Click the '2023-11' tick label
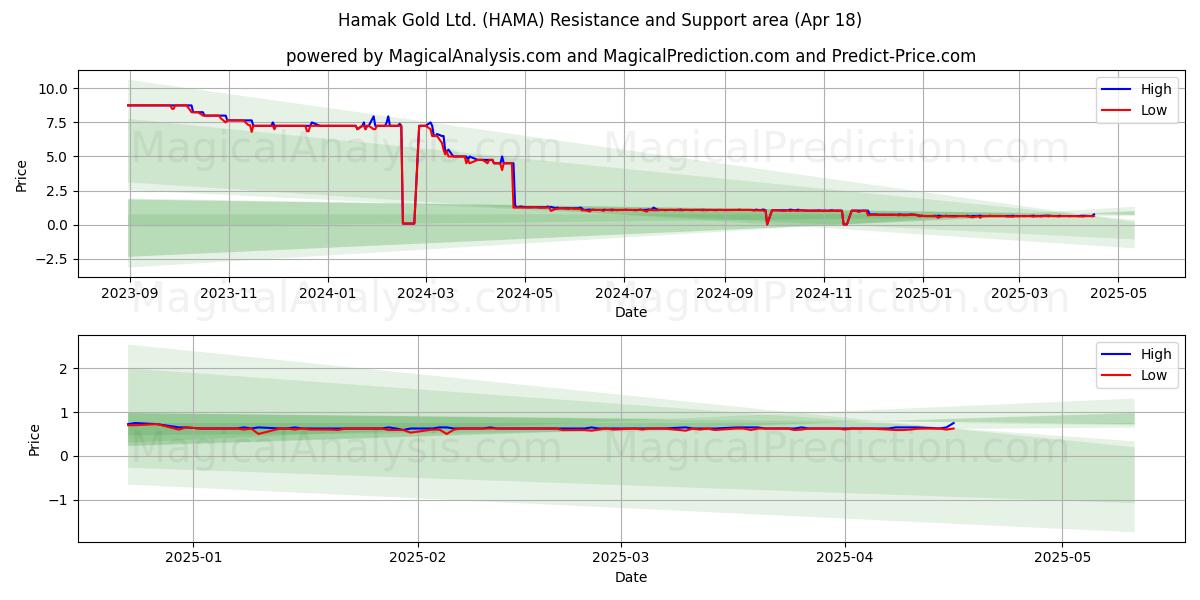Image resolution: width=1200 pixels, height=600 pixels. (229, 292)
